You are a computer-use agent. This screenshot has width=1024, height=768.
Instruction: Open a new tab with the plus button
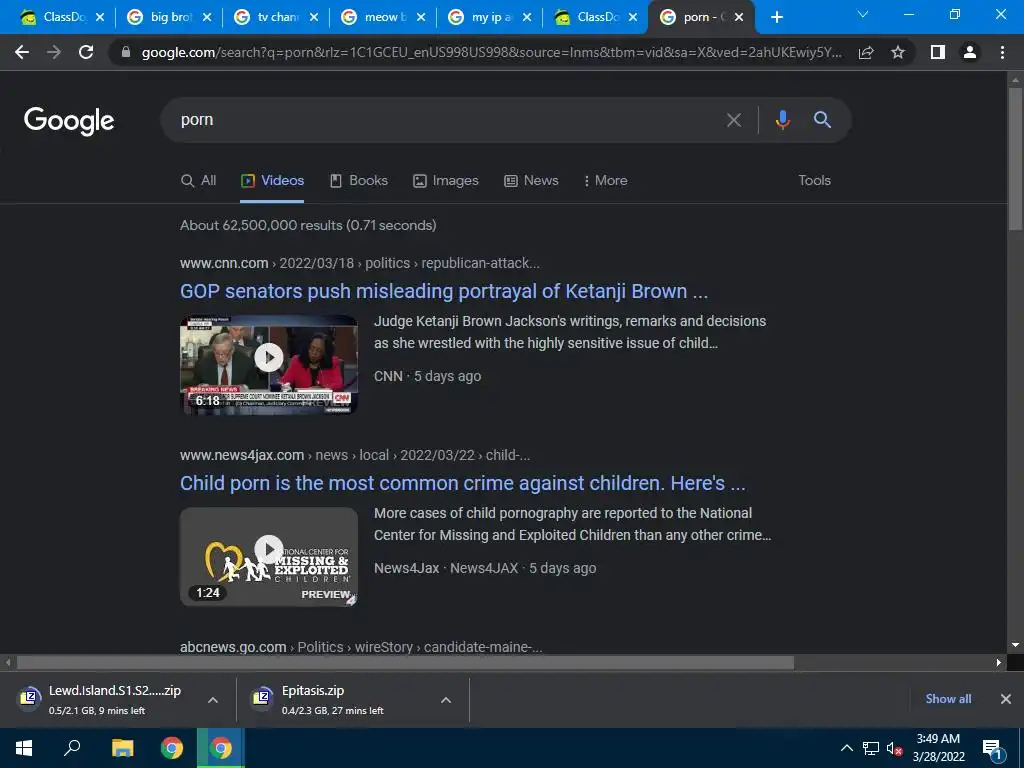[x=776, y=17]
